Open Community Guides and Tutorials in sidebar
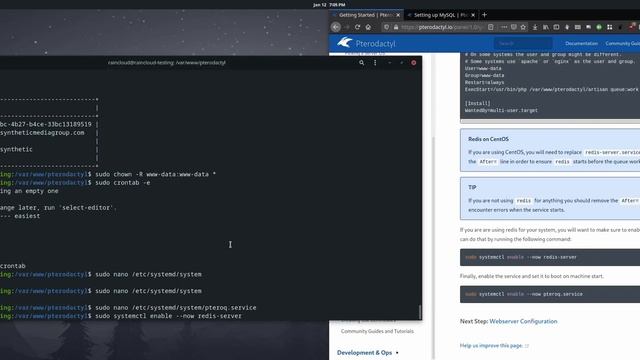The image size is (640, 360). [377, 331]
